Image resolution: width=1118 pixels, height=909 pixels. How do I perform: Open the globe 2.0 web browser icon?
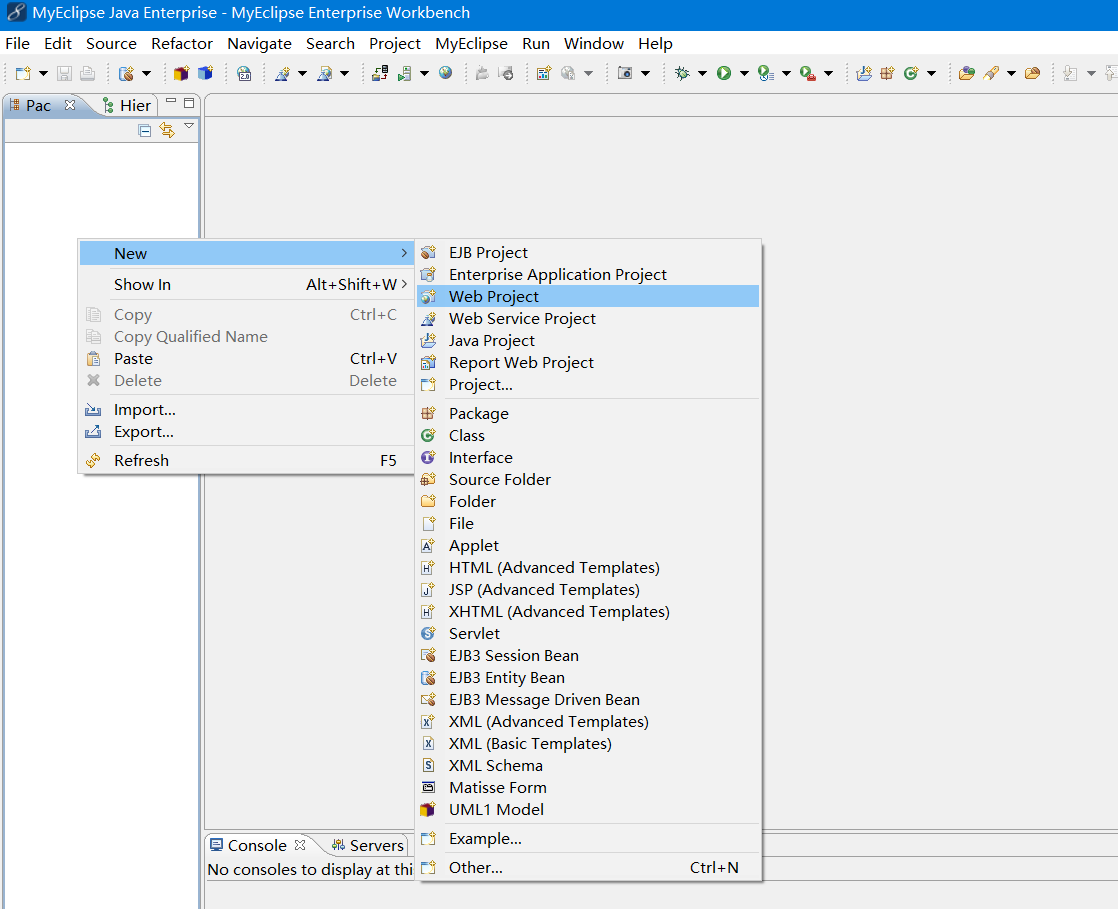click(244, 73)
